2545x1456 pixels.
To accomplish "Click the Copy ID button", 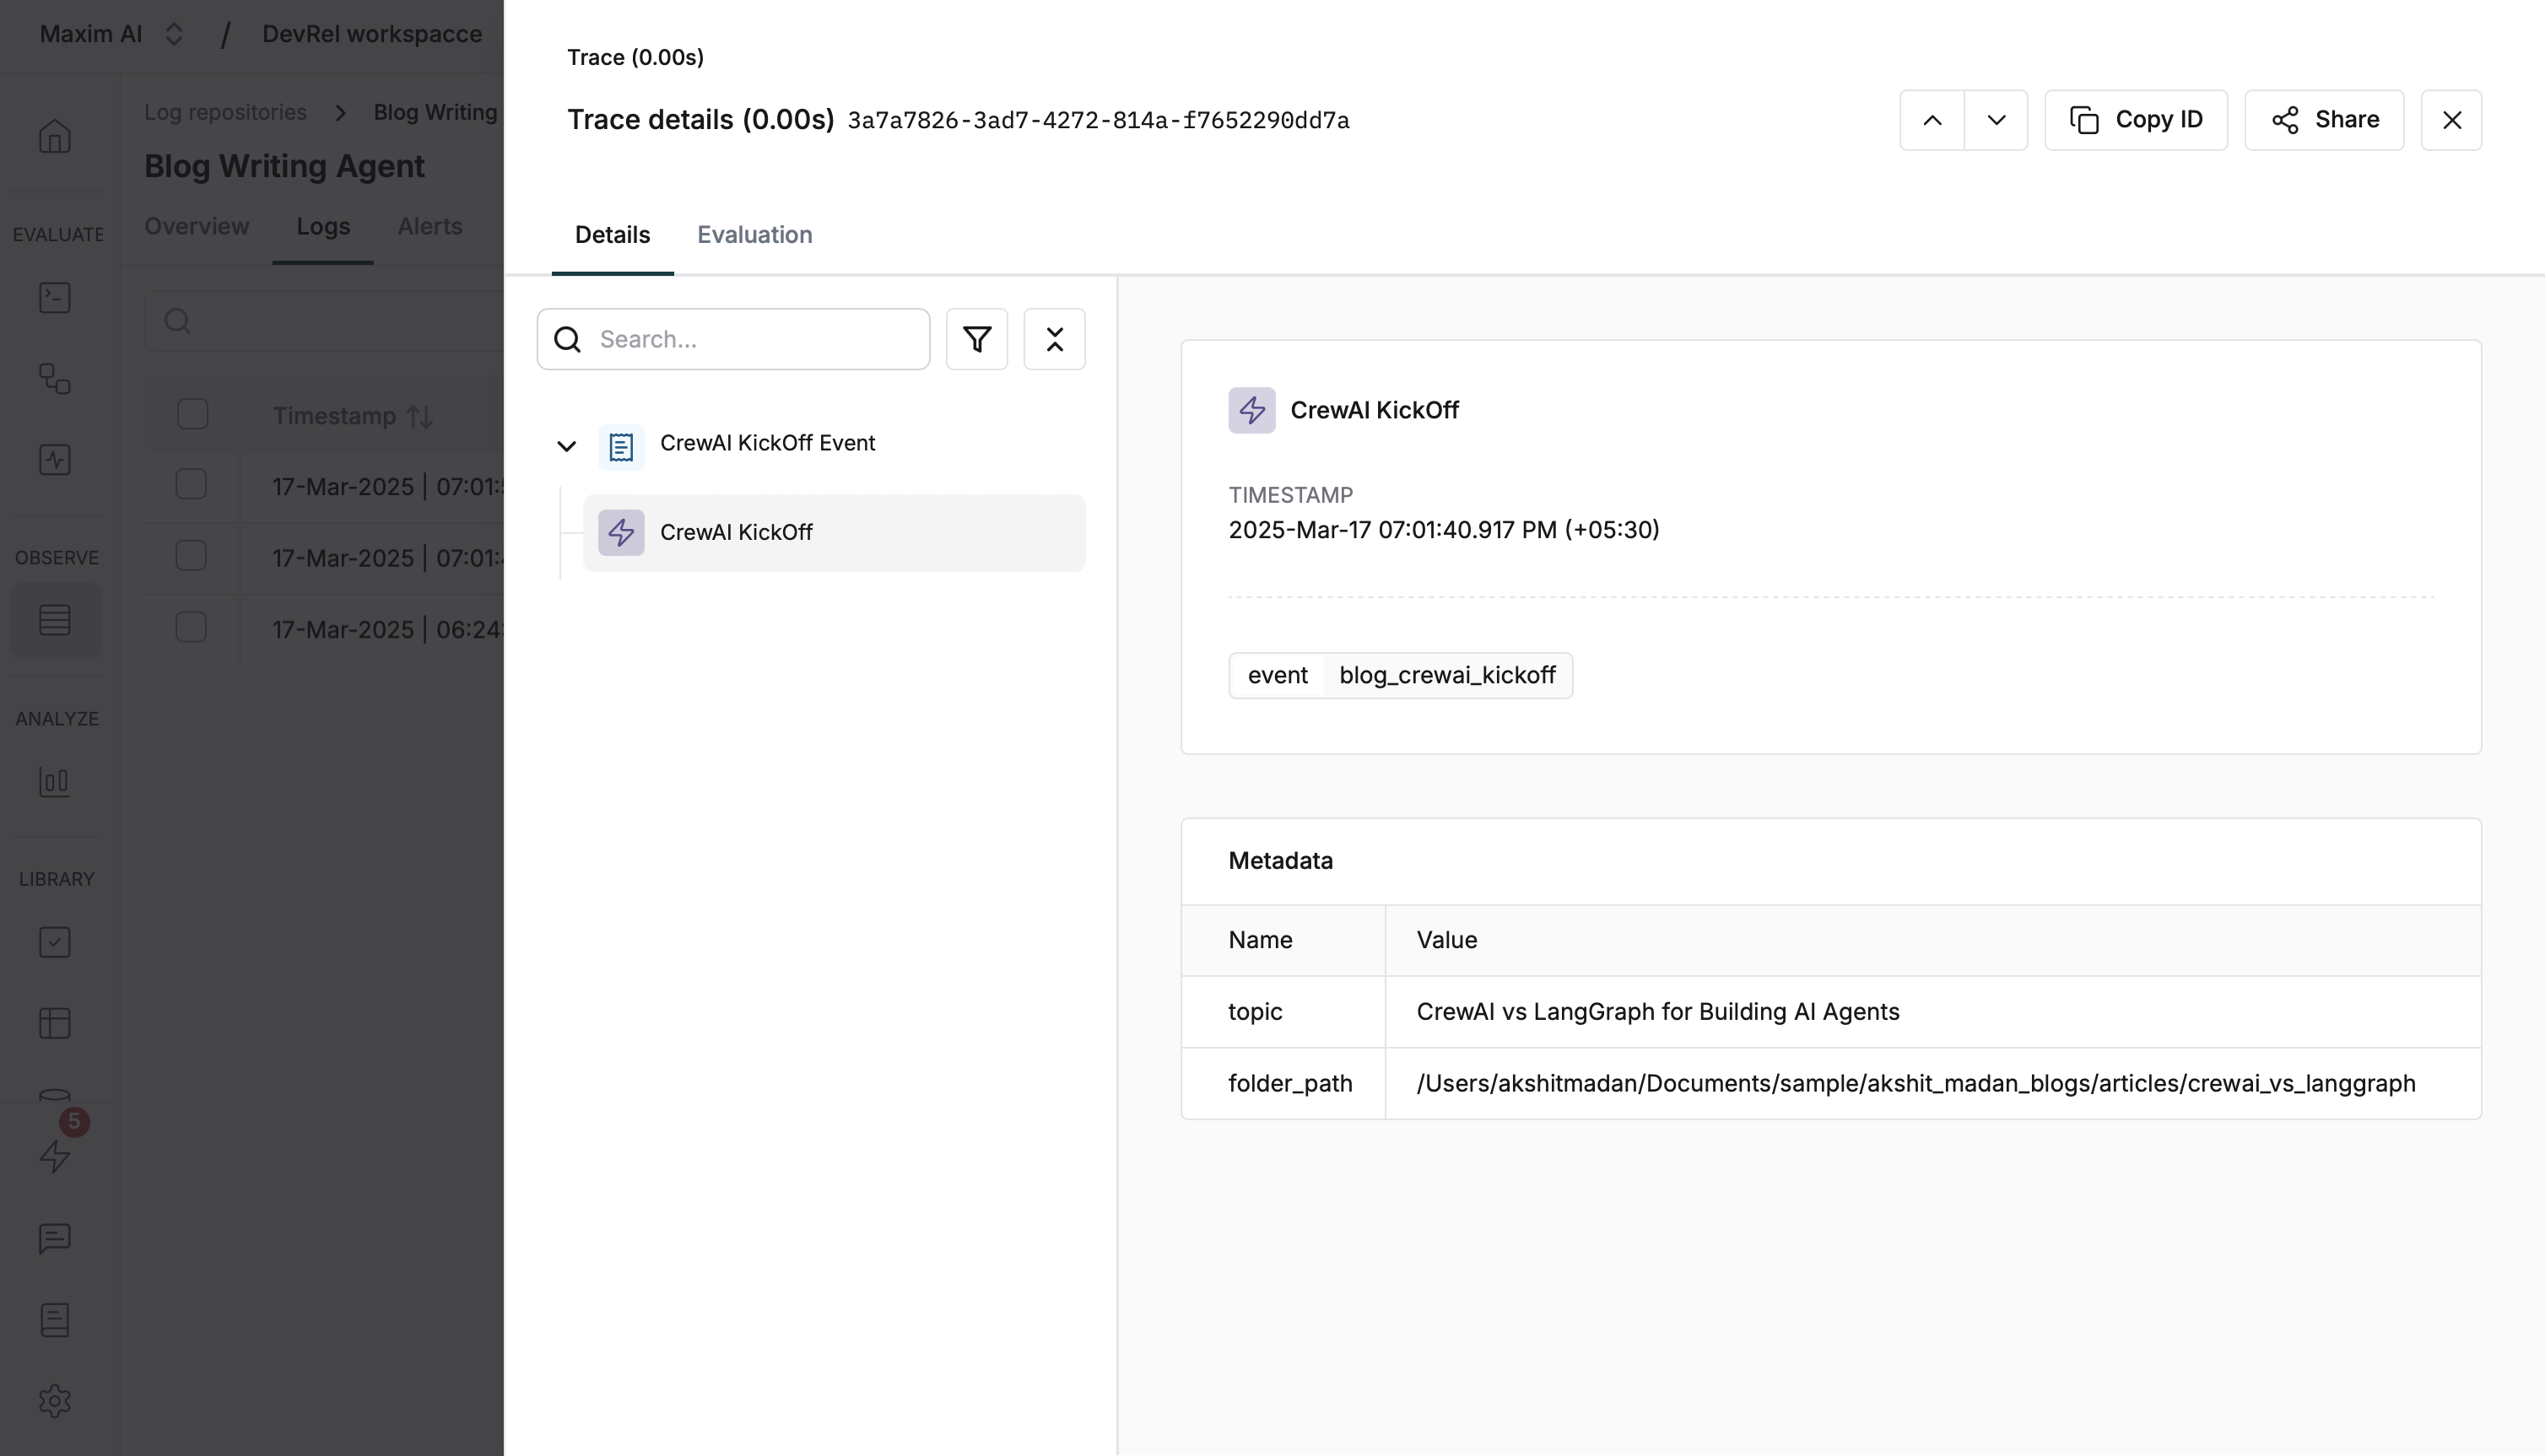I will (x=2136, y=120).
